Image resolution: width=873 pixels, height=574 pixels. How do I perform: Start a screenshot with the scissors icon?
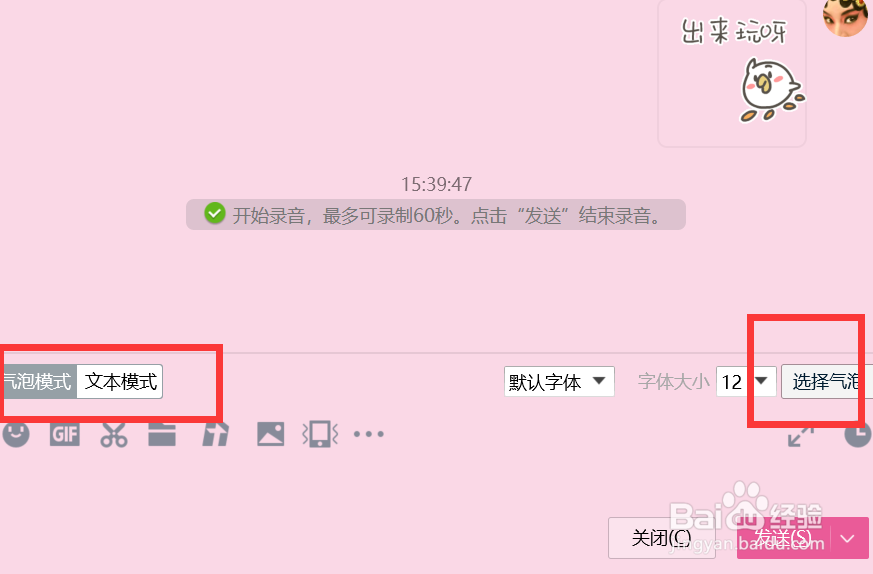click(x=114, y=434)
